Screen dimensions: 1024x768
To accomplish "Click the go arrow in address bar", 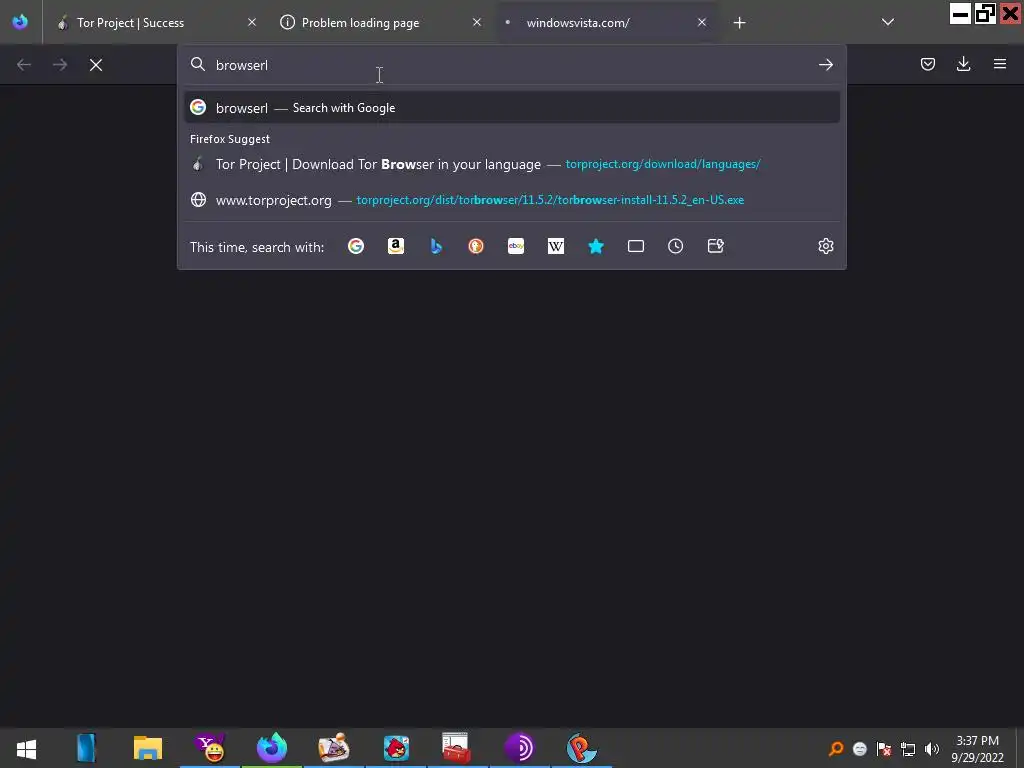I will point(825,65).
